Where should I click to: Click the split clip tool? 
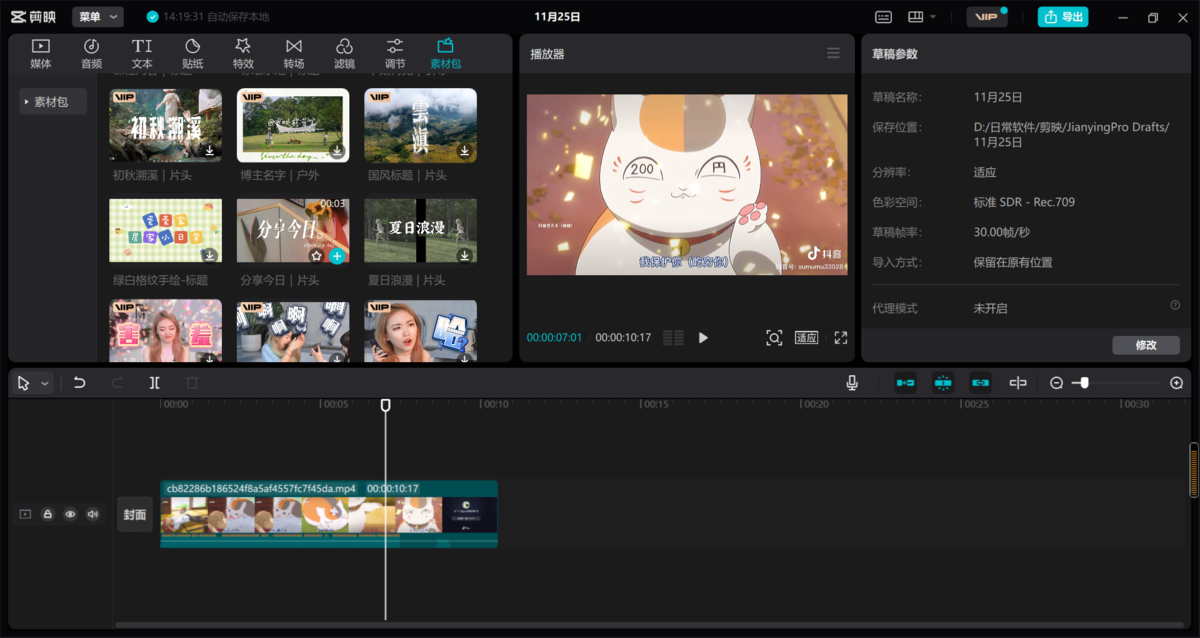[155, 383]
